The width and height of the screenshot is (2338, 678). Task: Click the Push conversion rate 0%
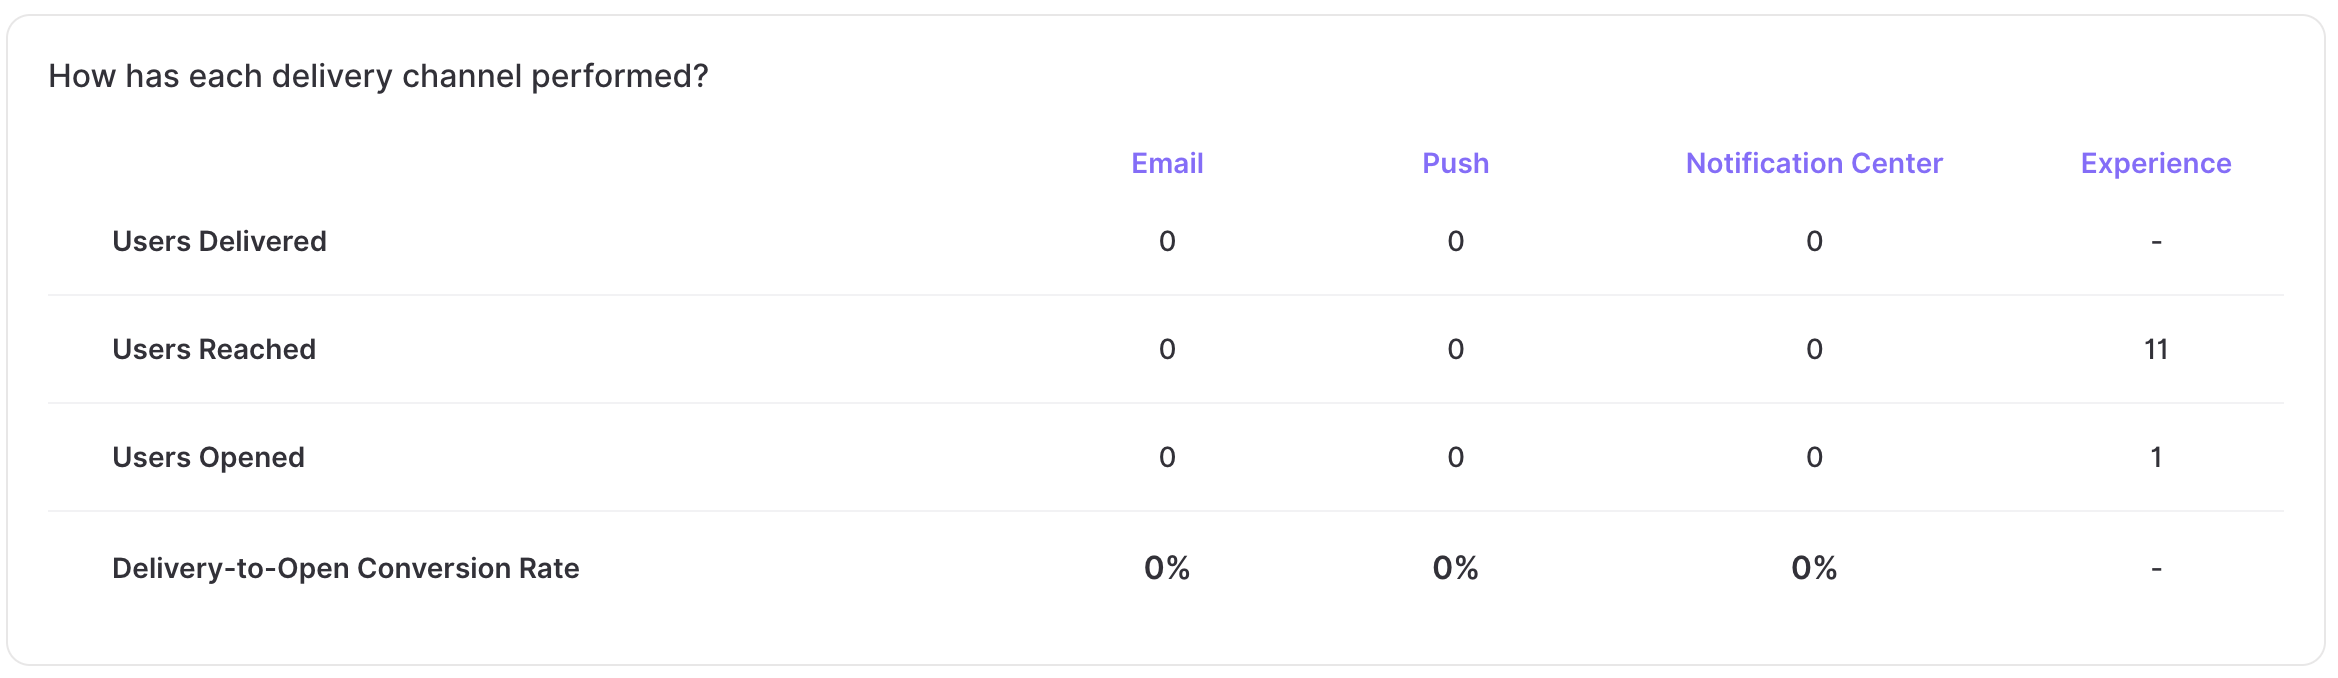click(x=1455, y=568)
